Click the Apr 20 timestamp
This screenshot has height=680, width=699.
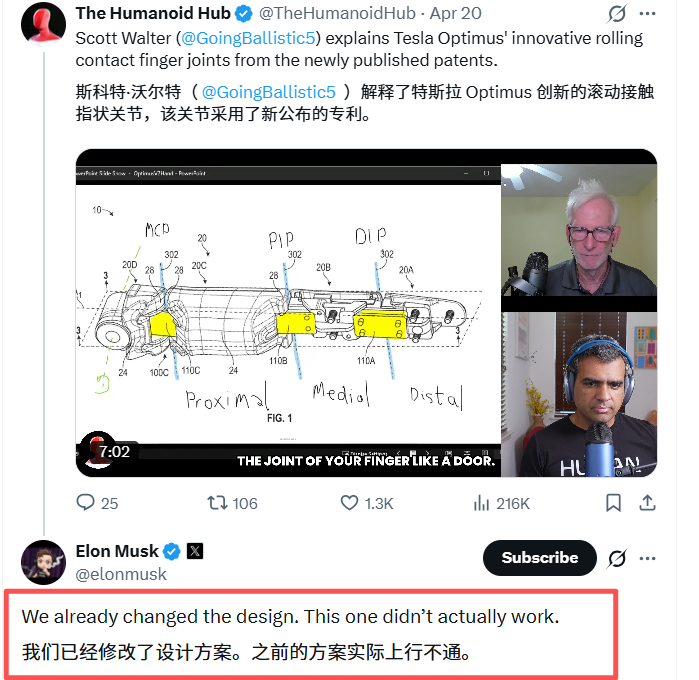(455, 13)
